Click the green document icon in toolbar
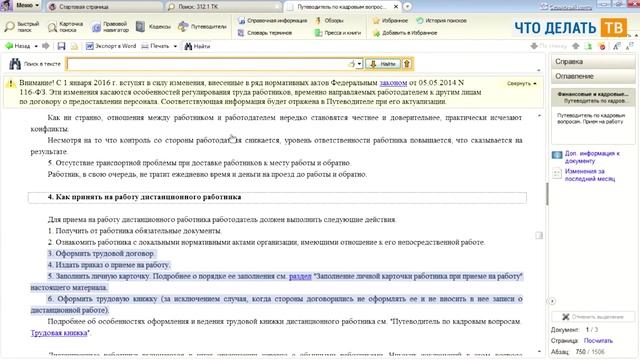The image size is (640, 360). click(x=589, y=46)
